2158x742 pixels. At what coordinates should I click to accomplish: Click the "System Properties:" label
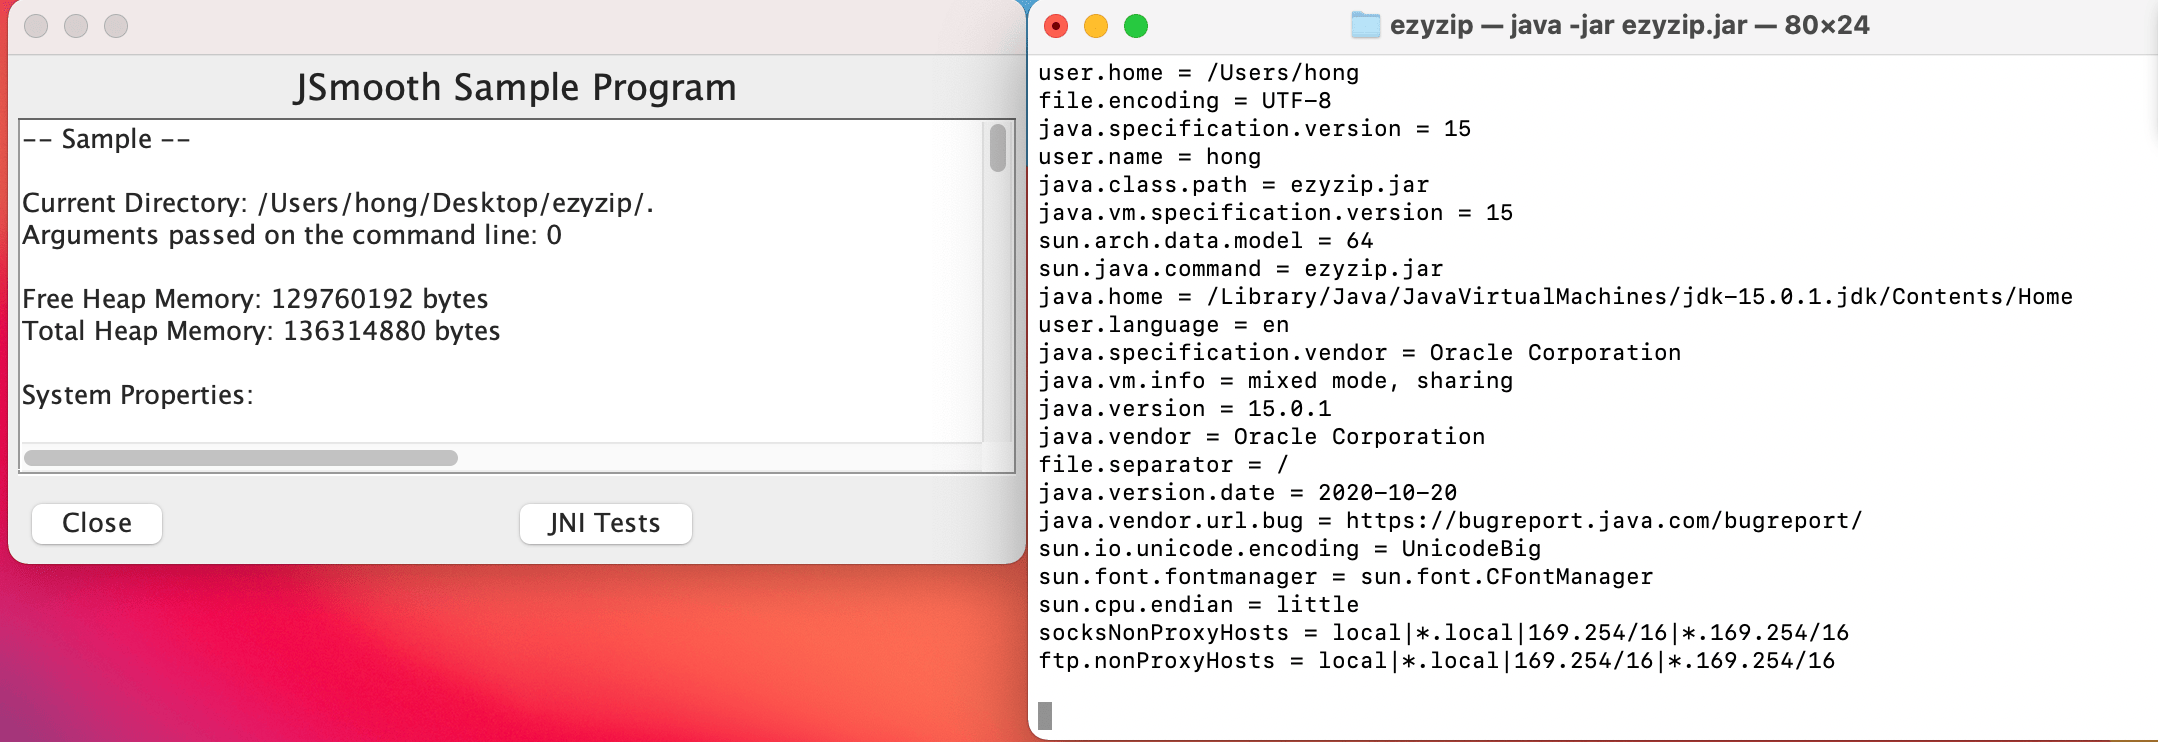(138, 395)
